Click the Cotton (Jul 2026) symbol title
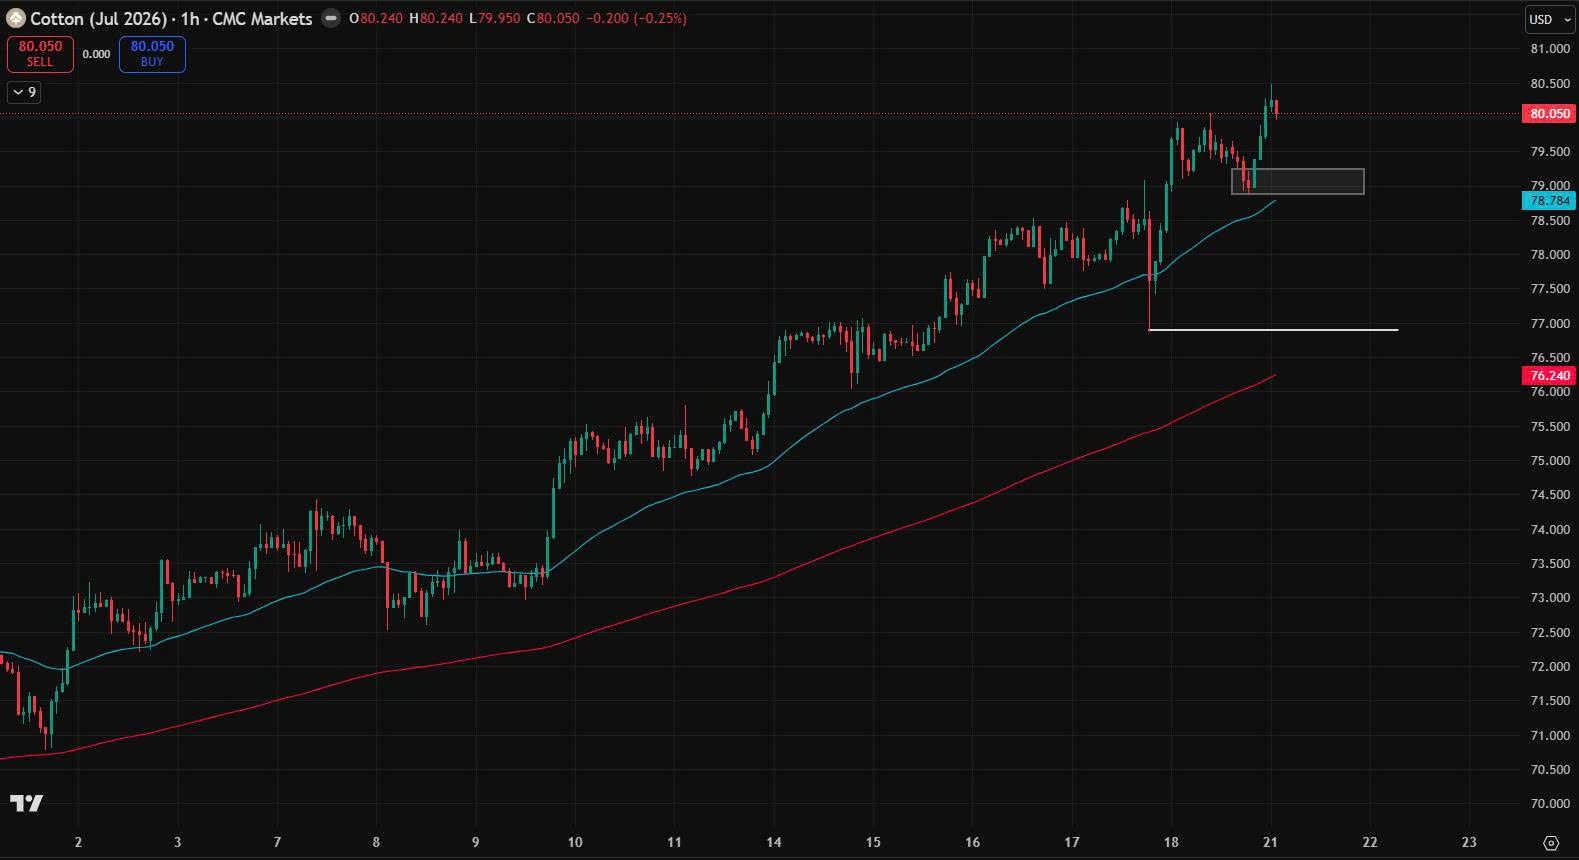This screenshot has height=860, width=1579. [98, 18]
